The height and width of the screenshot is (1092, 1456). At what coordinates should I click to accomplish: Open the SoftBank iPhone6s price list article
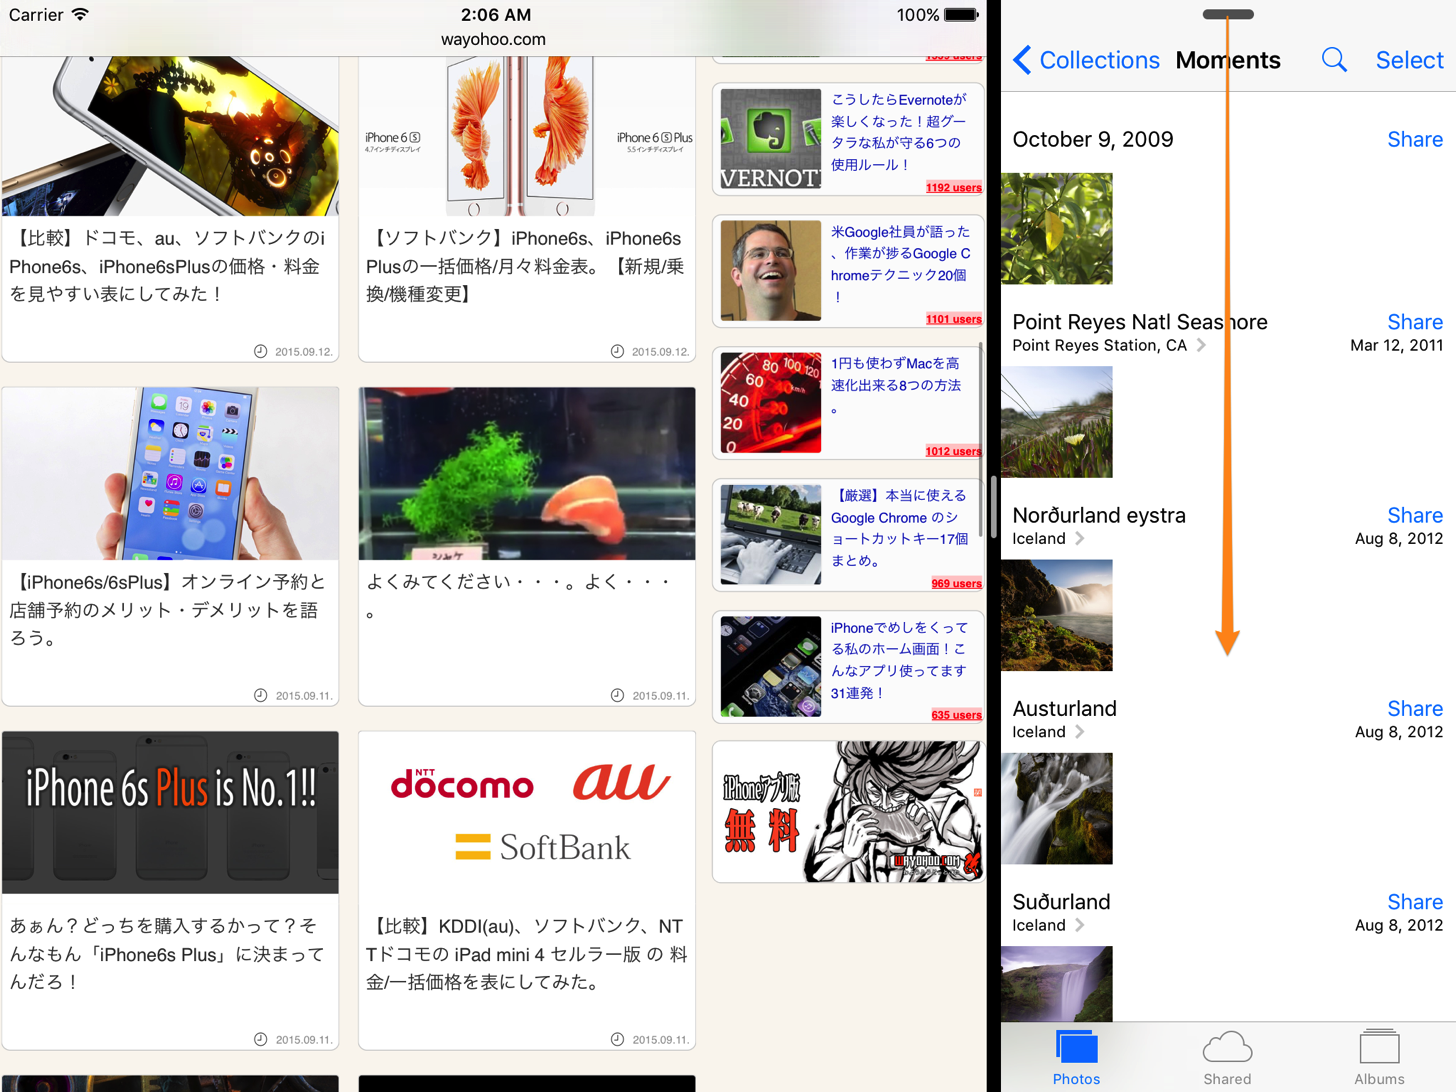pos(526,266)
